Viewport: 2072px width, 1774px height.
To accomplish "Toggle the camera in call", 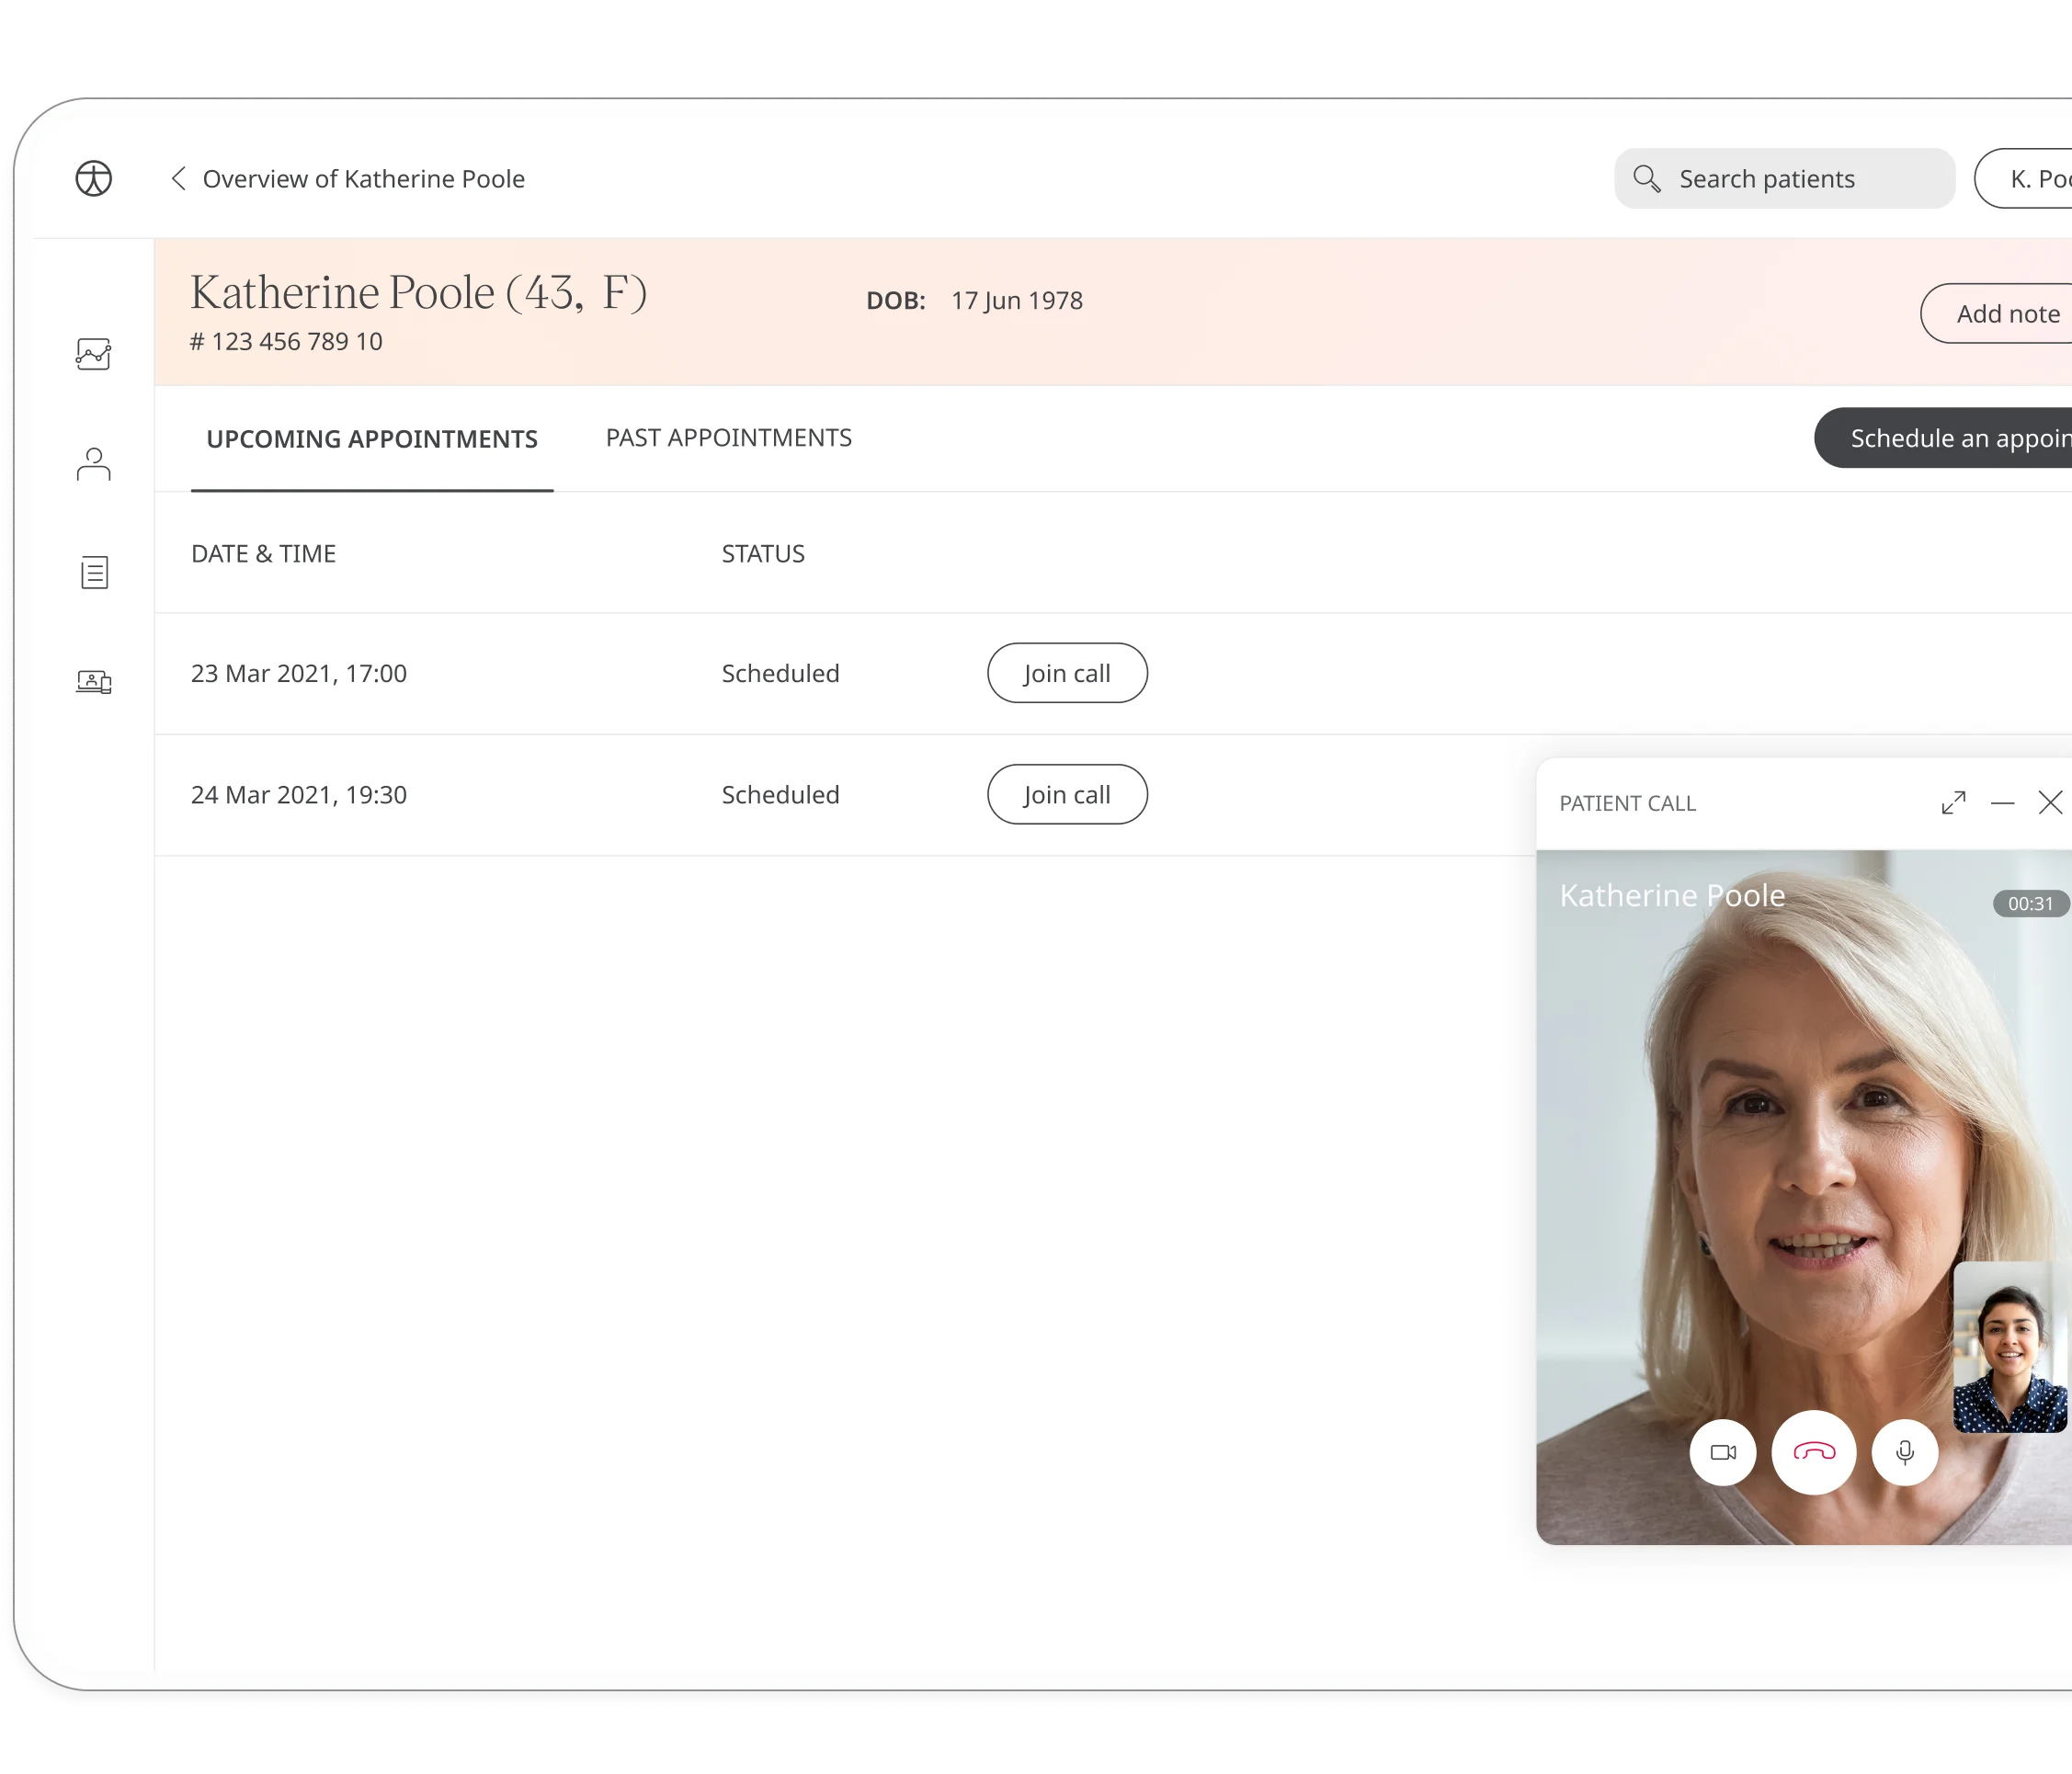I will pos(1722,1452).
